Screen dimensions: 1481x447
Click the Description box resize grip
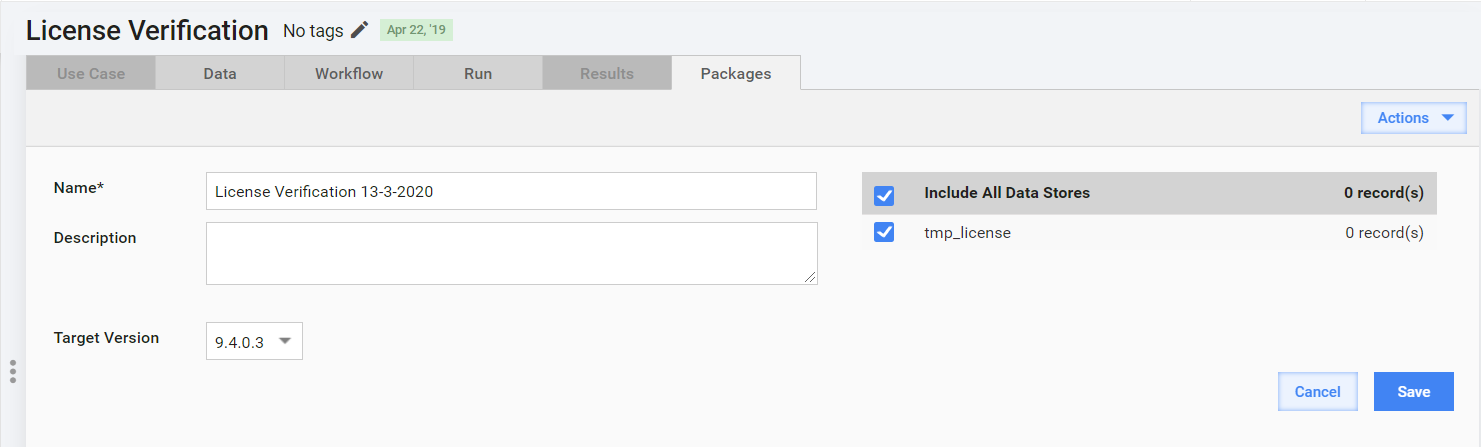pos(810,277)
